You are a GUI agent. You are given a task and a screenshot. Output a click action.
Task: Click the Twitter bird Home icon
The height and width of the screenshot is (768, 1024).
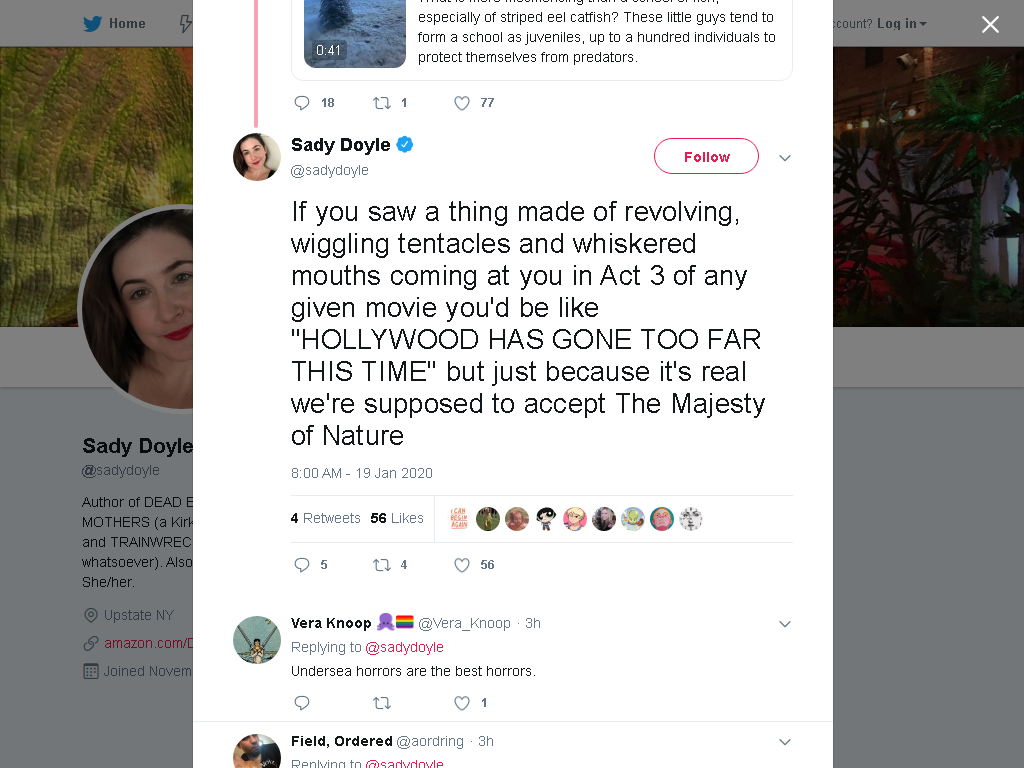pos(92,24)
